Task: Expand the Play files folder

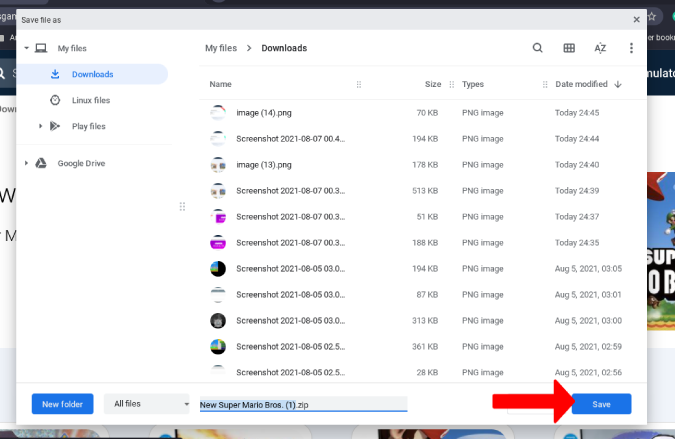Action: coord(41,126)
